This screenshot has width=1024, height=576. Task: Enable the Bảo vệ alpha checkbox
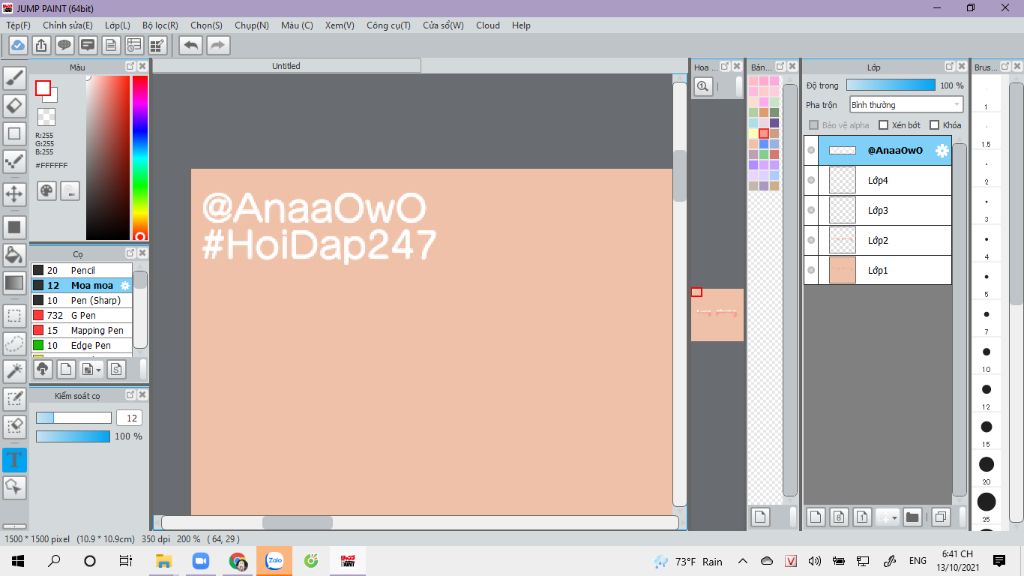click(x=814, y=125)
